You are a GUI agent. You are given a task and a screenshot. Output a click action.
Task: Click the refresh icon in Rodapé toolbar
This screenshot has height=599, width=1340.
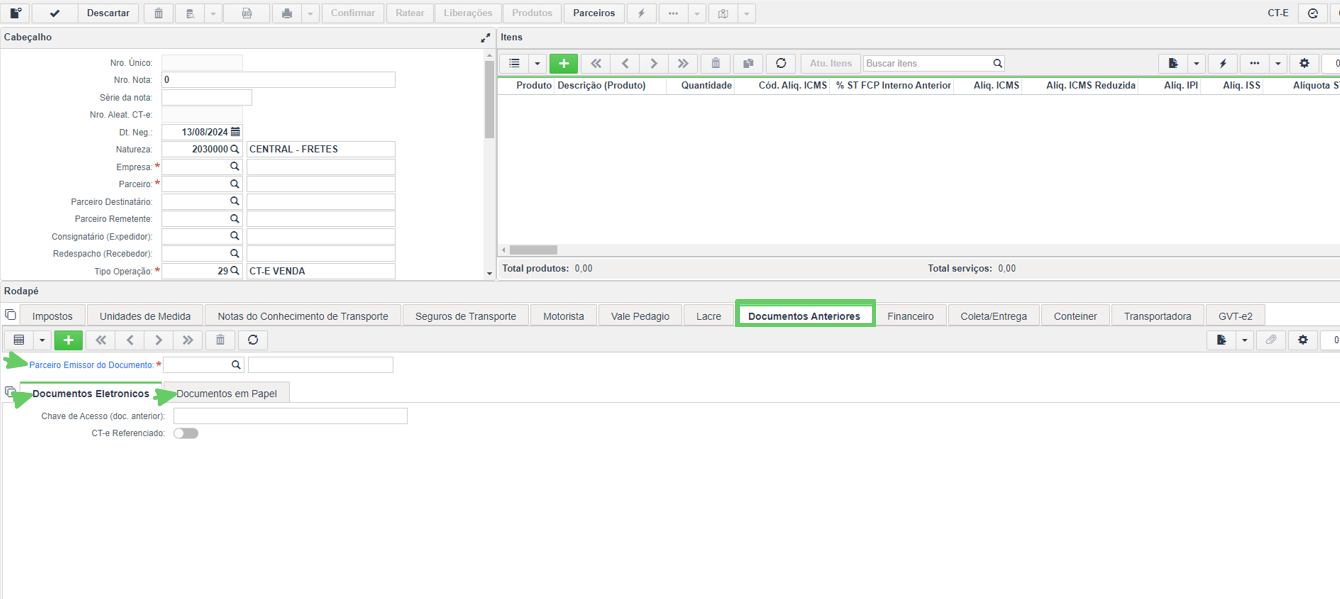click(253, 340)
